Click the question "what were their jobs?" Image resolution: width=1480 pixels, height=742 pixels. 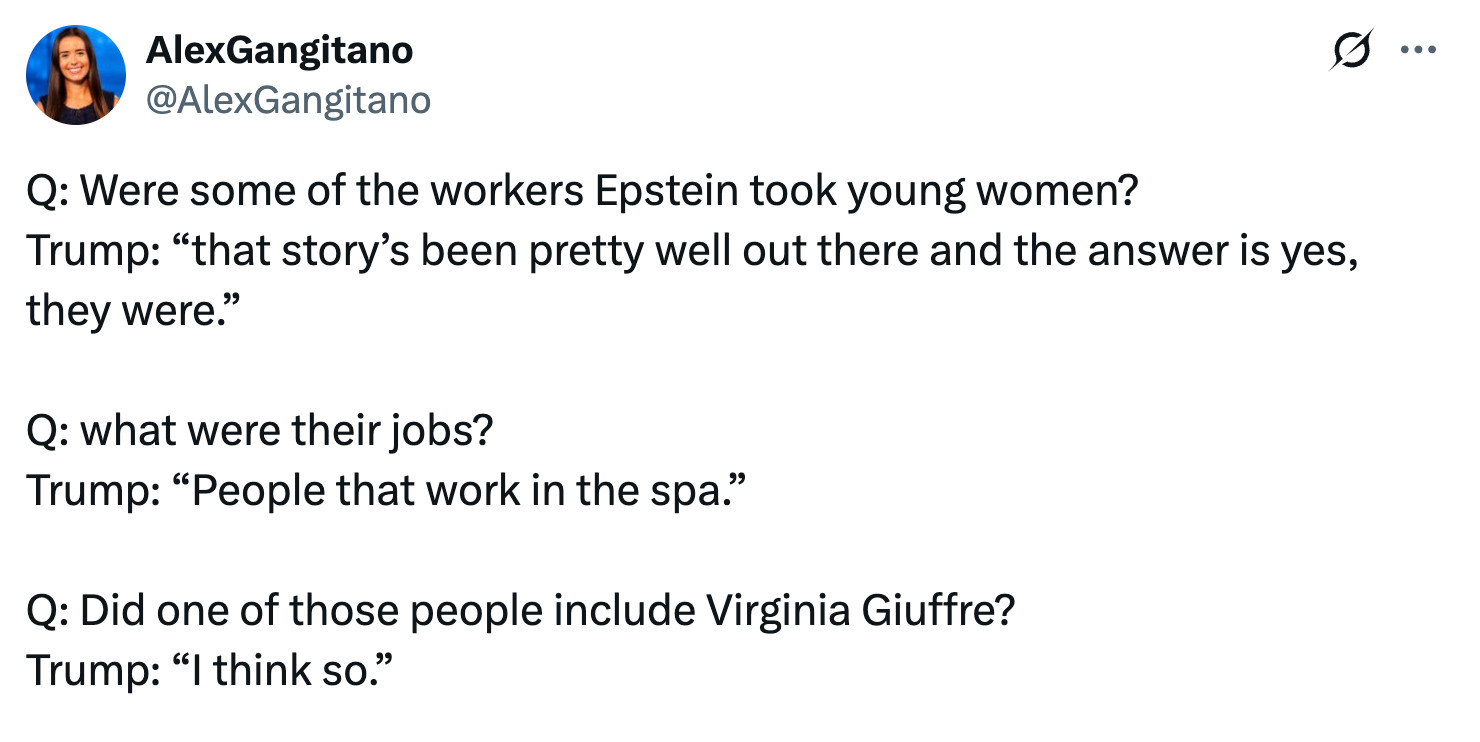point(260,431)
